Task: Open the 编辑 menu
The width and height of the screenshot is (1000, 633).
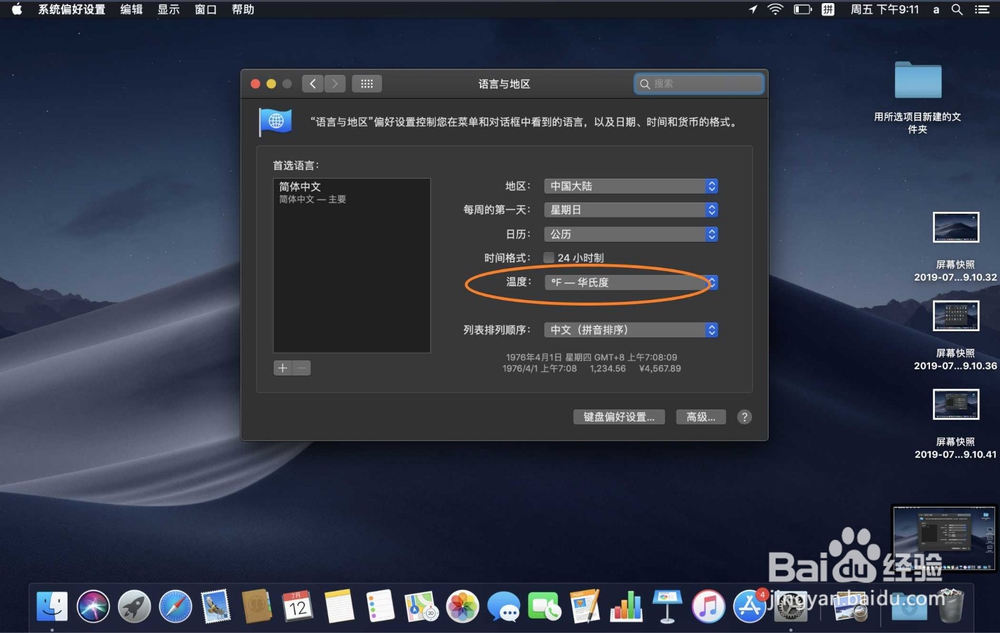Action: click(131, 10)
